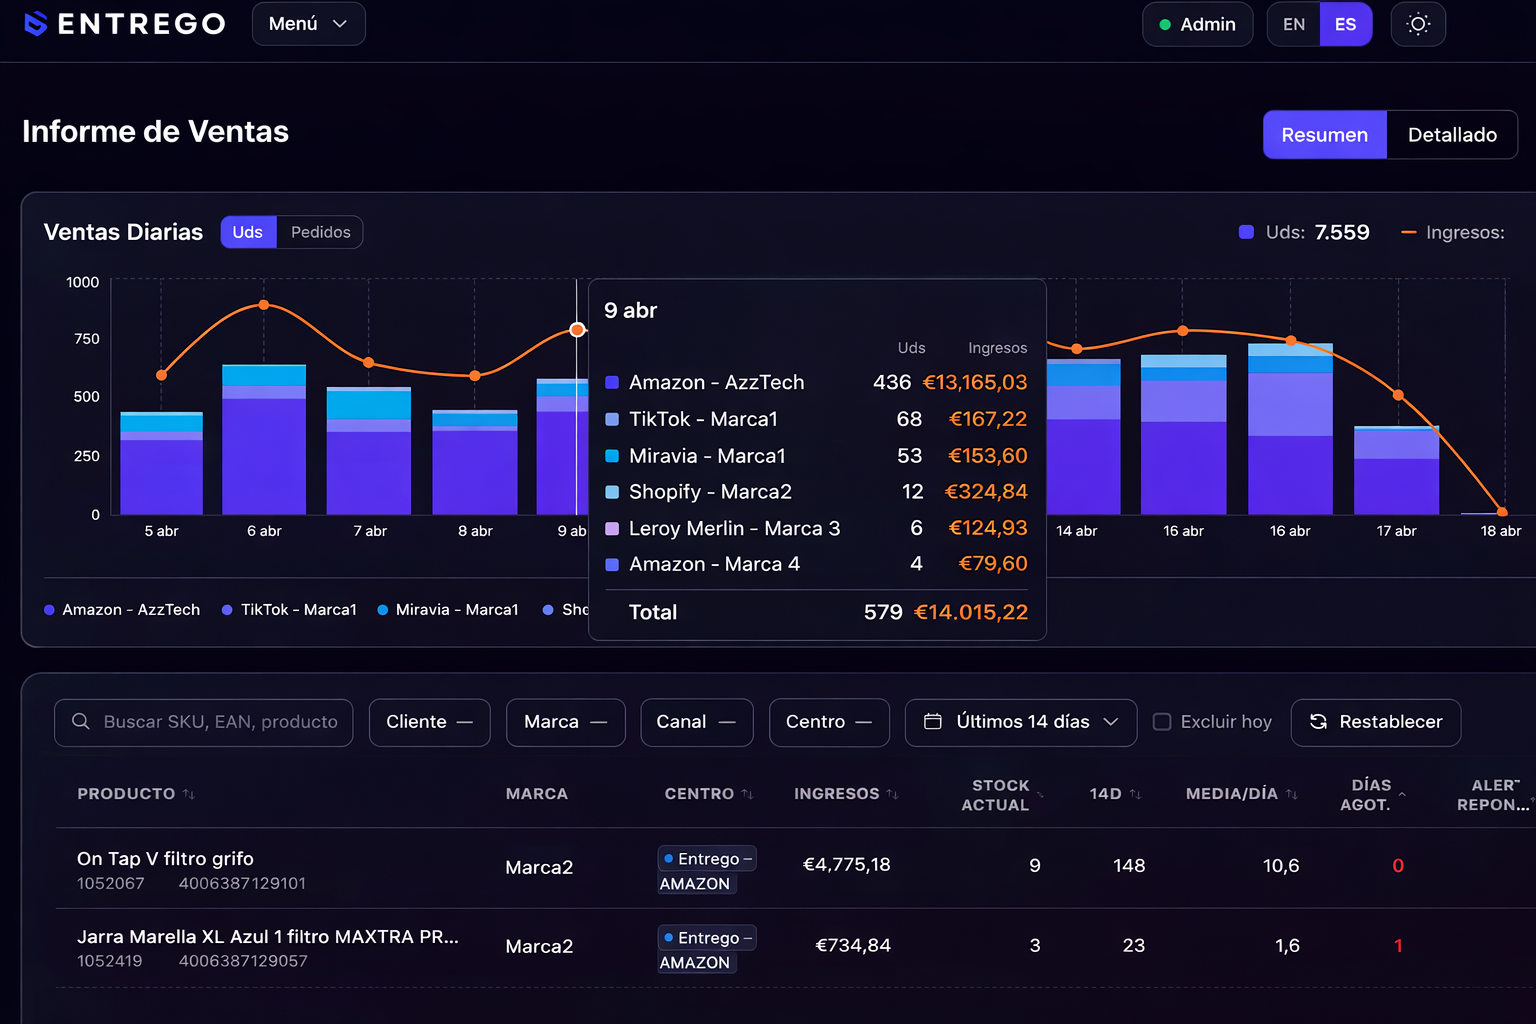The image size is (1536, 1024).
Task: Click the calendar icon in date filter
Action: click(x=932, y=722)
